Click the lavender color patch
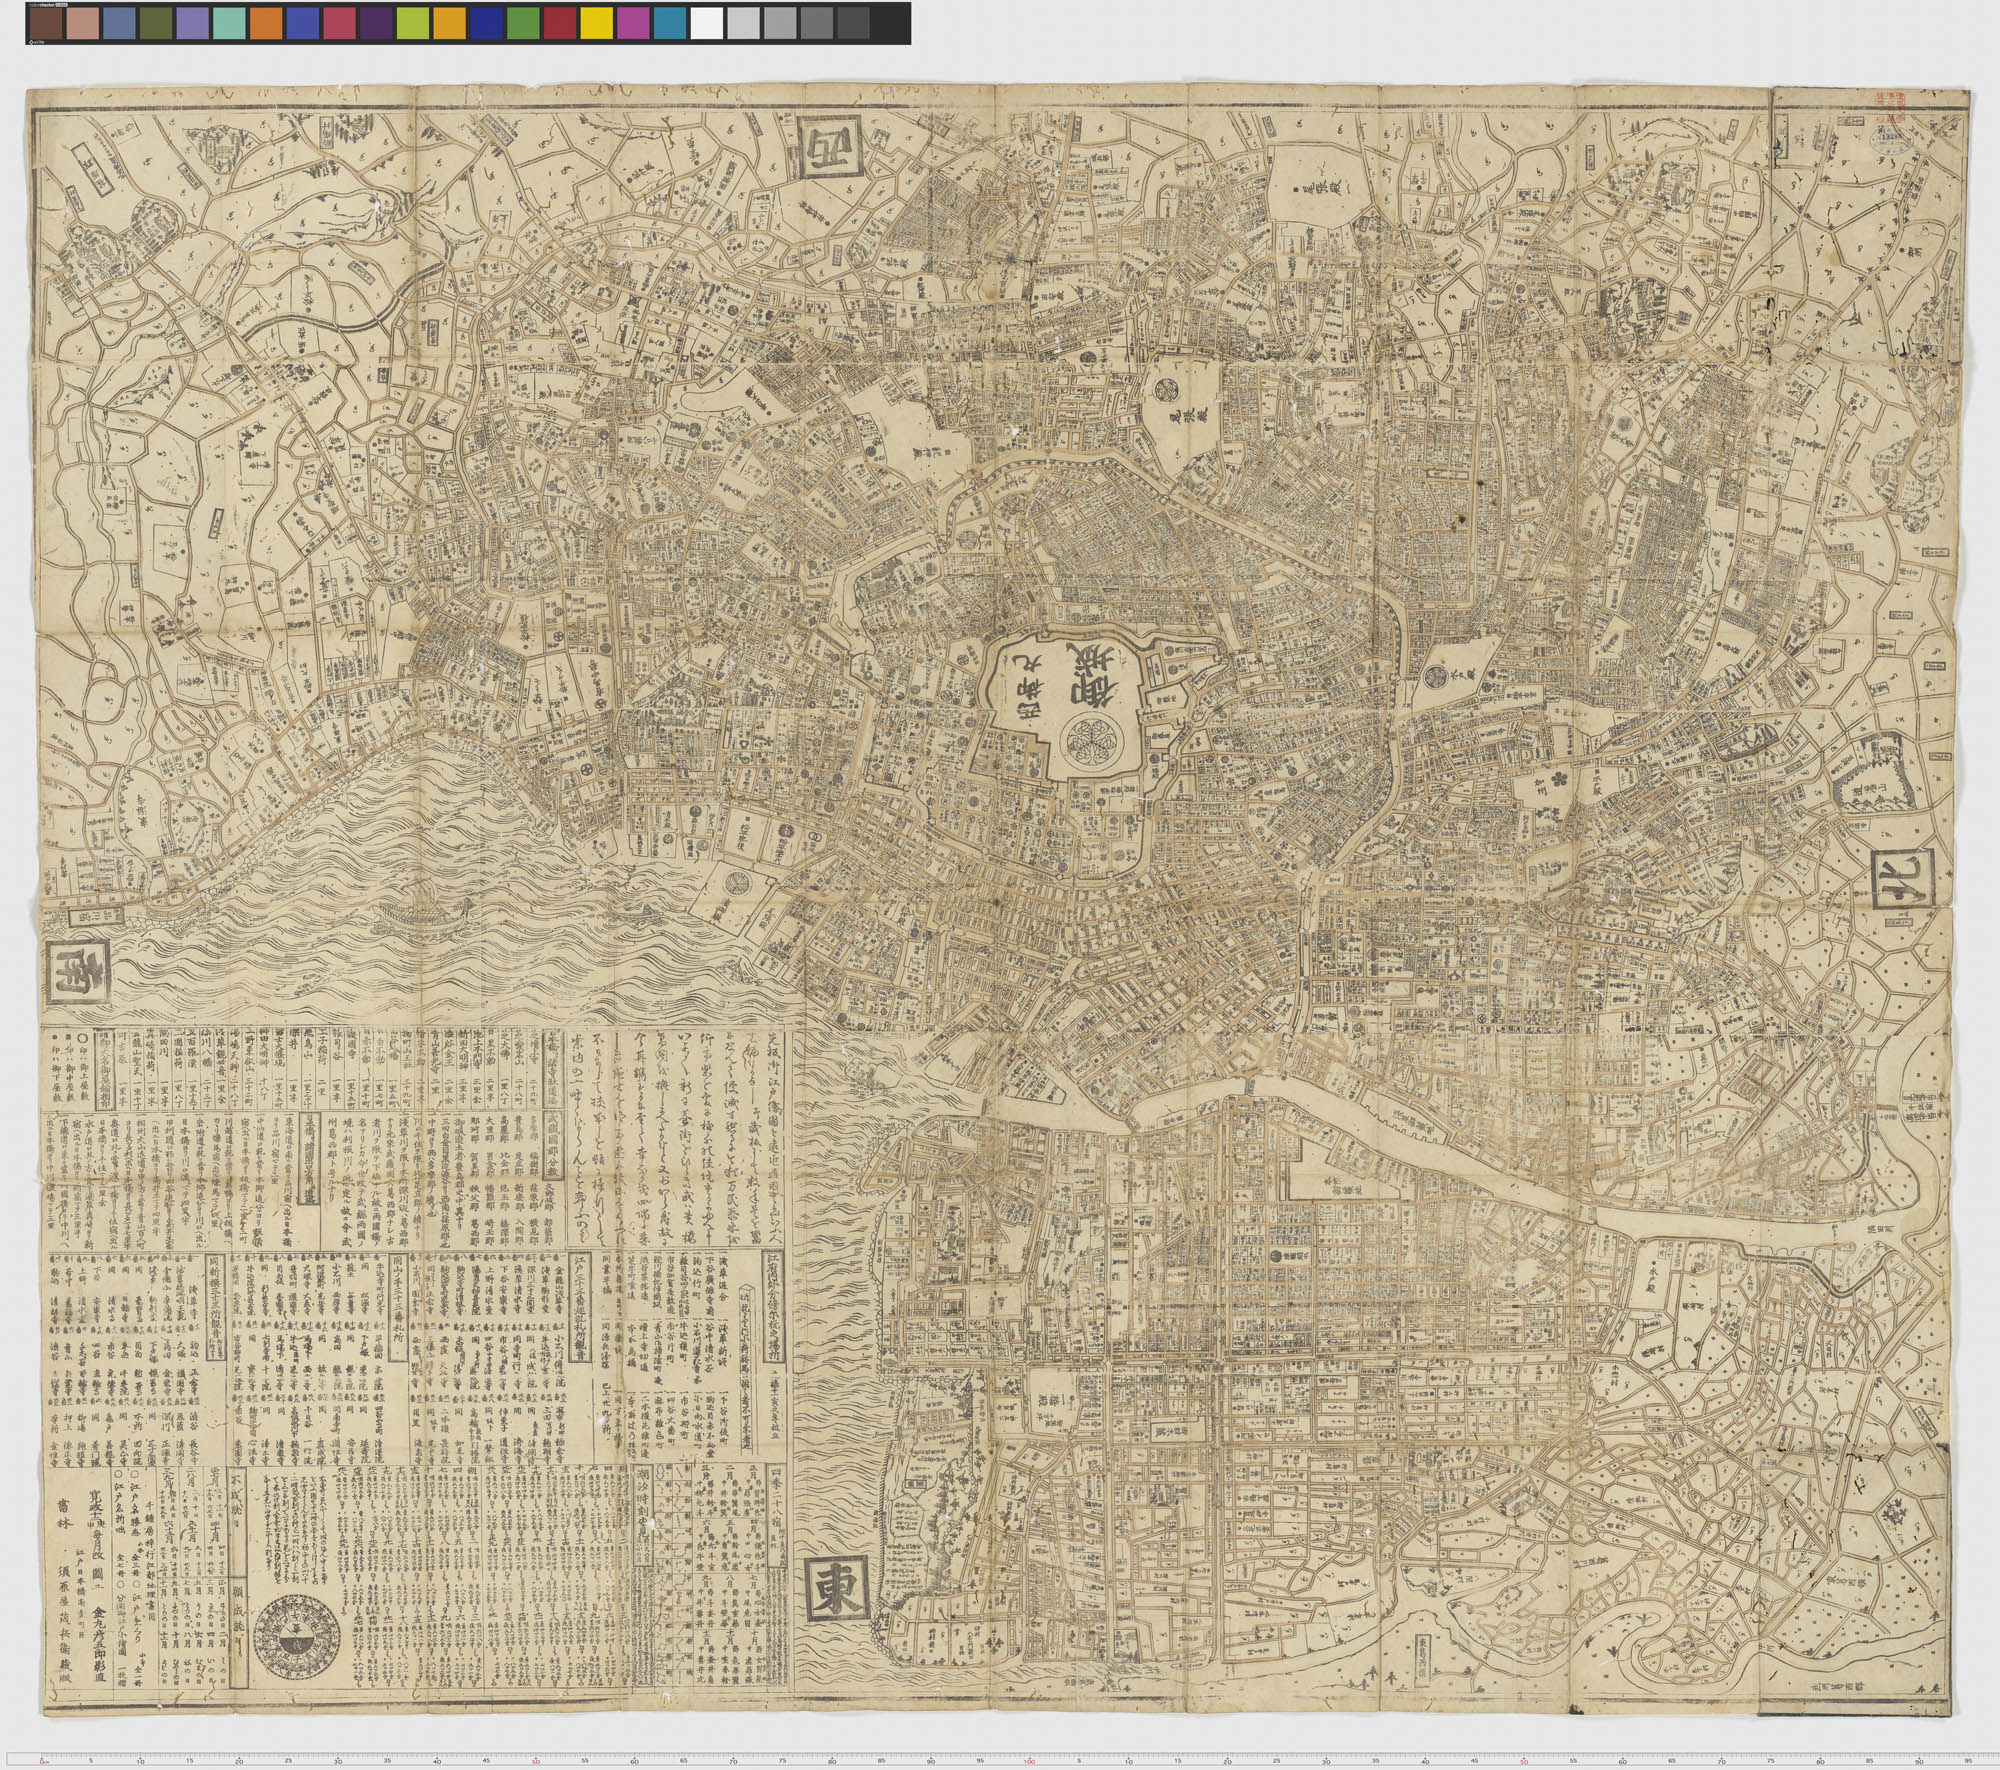 pos(194,24)
